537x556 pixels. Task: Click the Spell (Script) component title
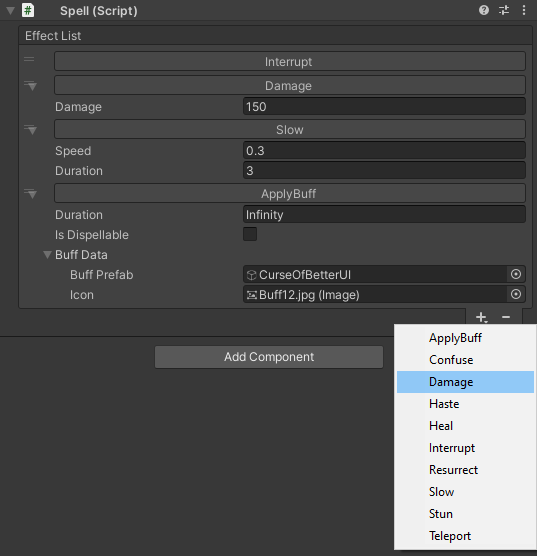coord(99,11)
